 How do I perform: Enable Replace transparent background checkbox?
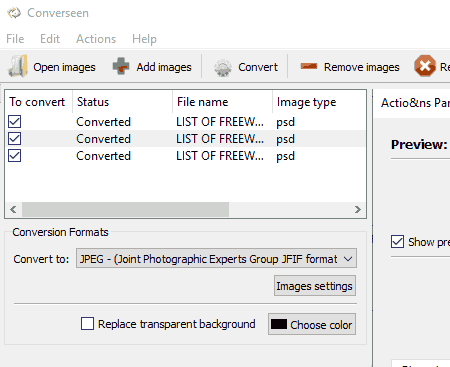[x=87, y=324]
